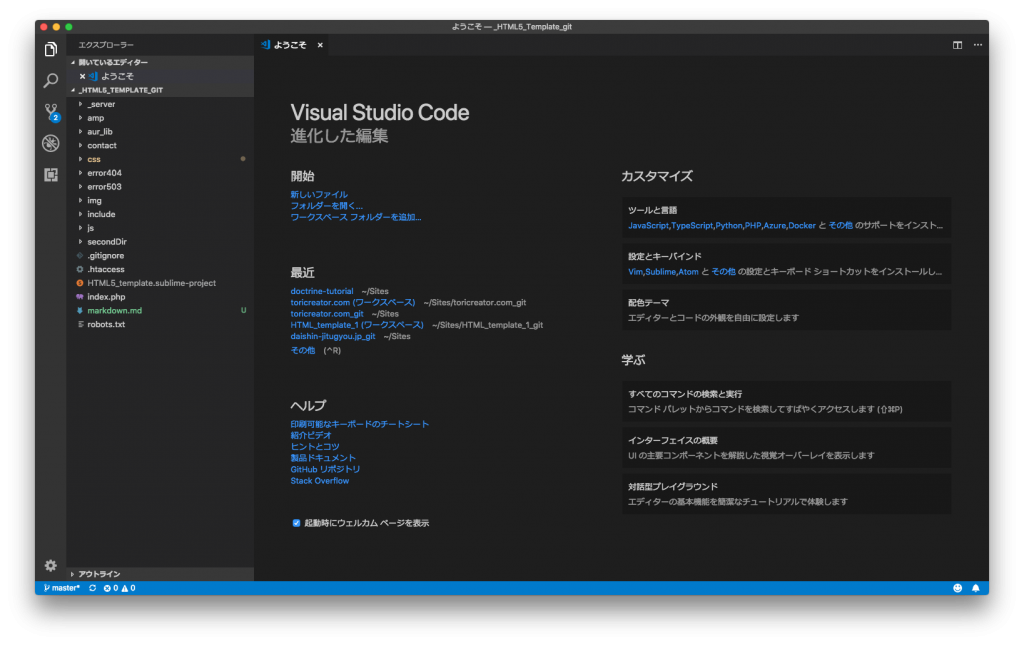Toggle 起動時にウェルカム ページを表示 checkbox
The width and height of the screenshot is (1024, 645).
point(296,523)
